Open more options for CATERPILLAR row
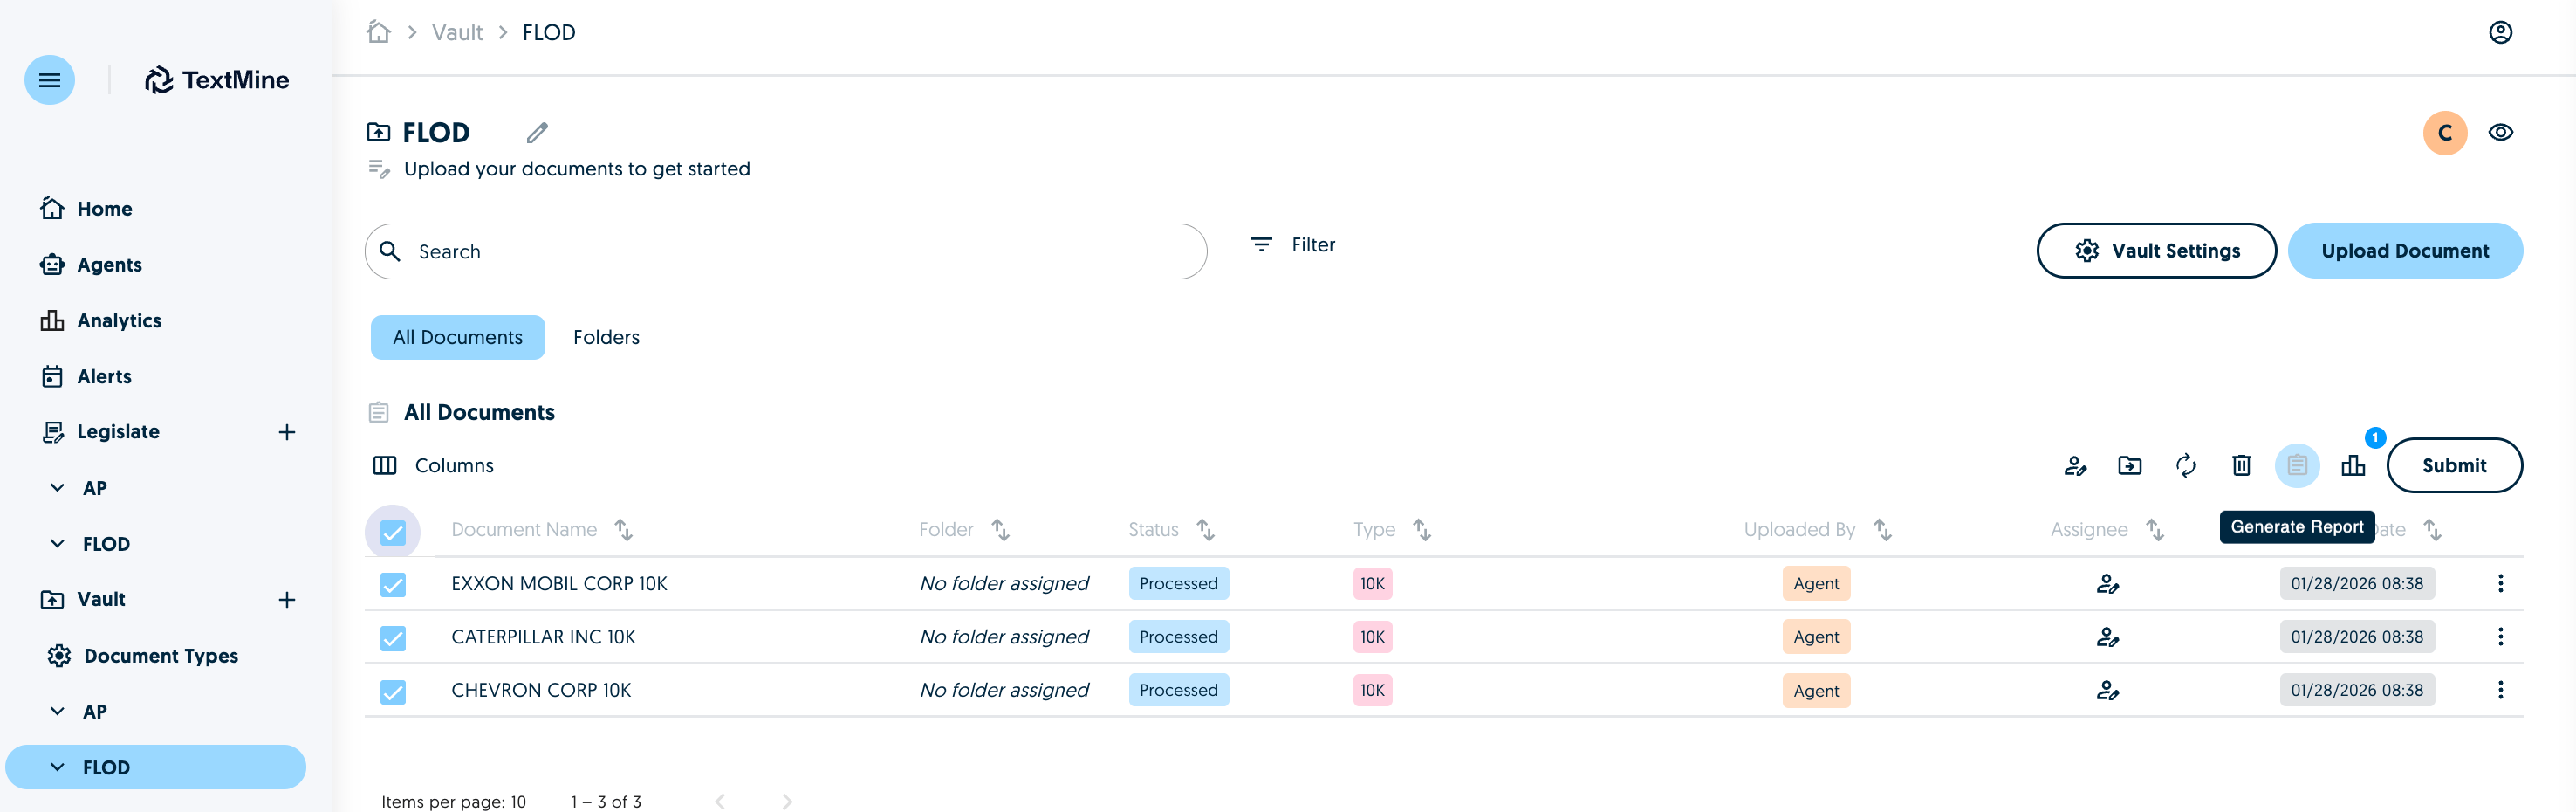2576x812 pixels. 2500,637
